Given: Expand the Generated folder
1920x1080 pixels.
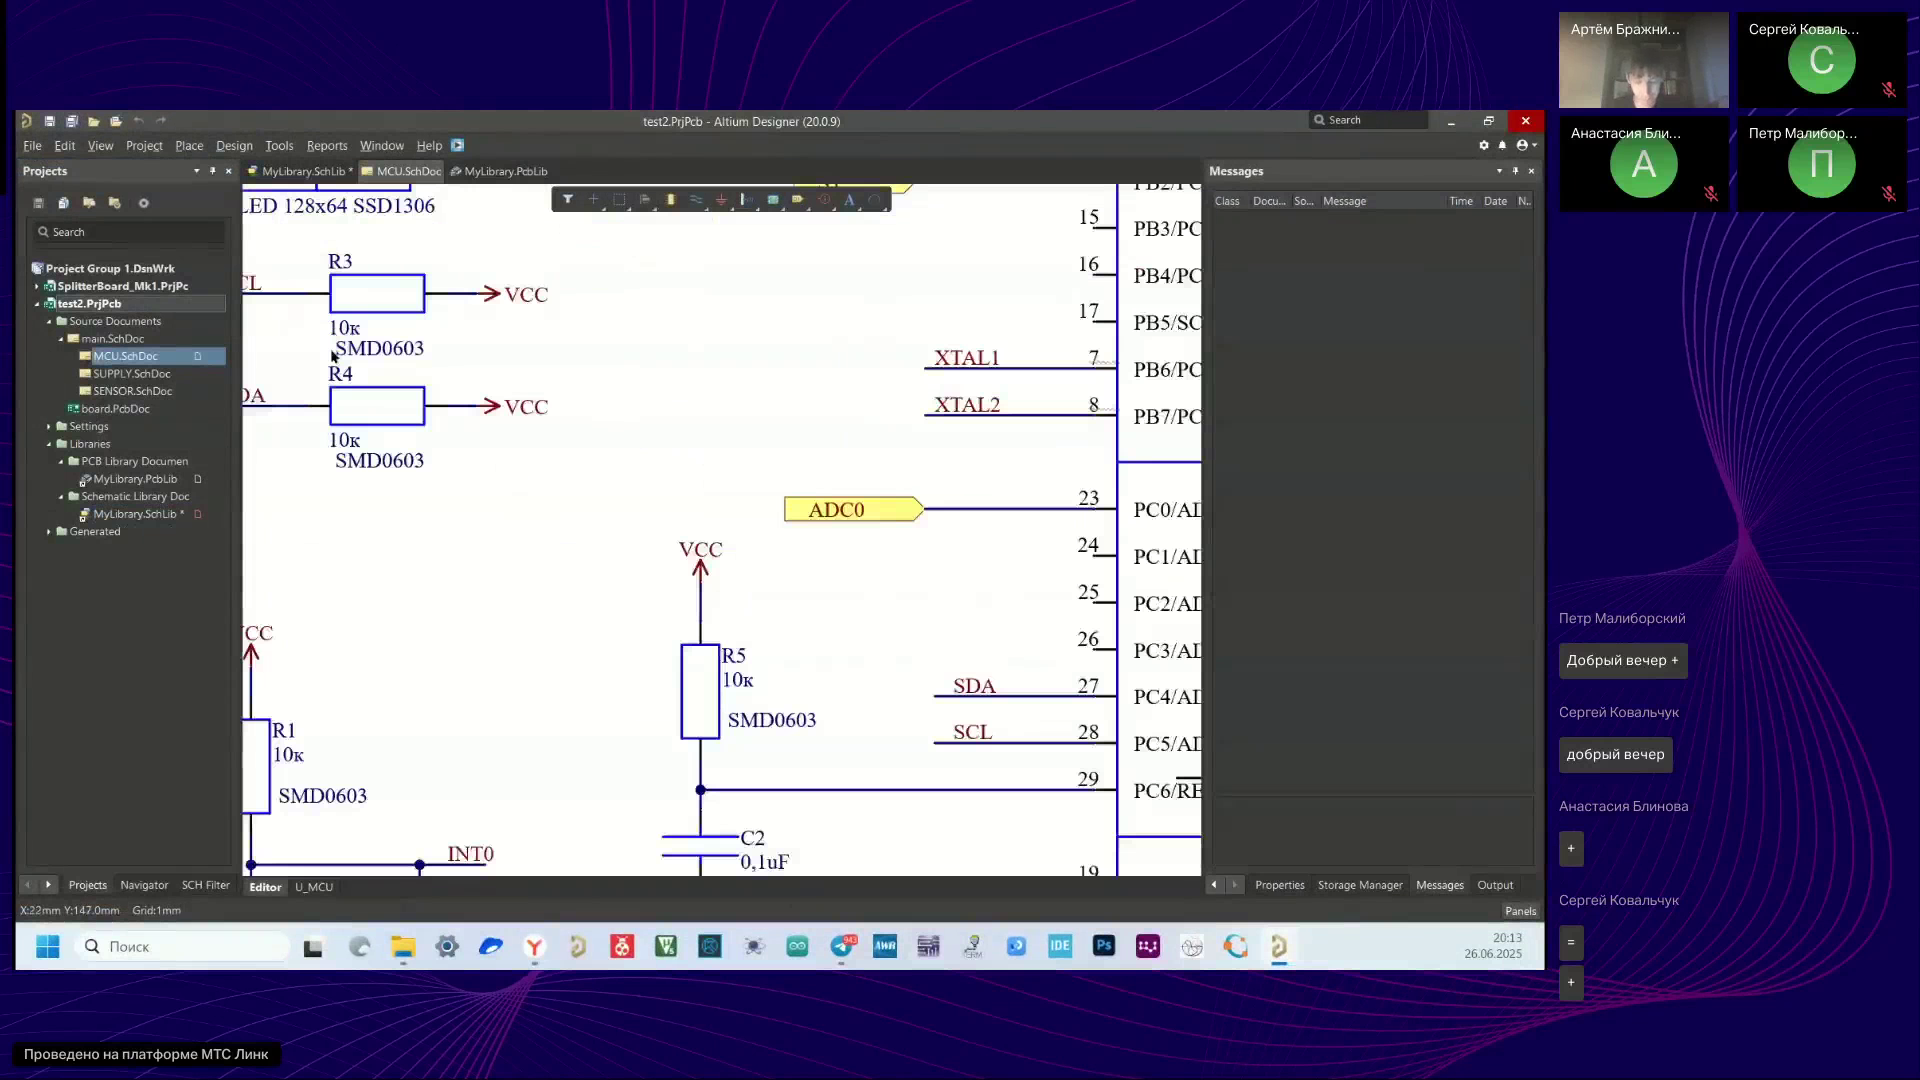Looking at the screenshot, I should pos(49,532).
